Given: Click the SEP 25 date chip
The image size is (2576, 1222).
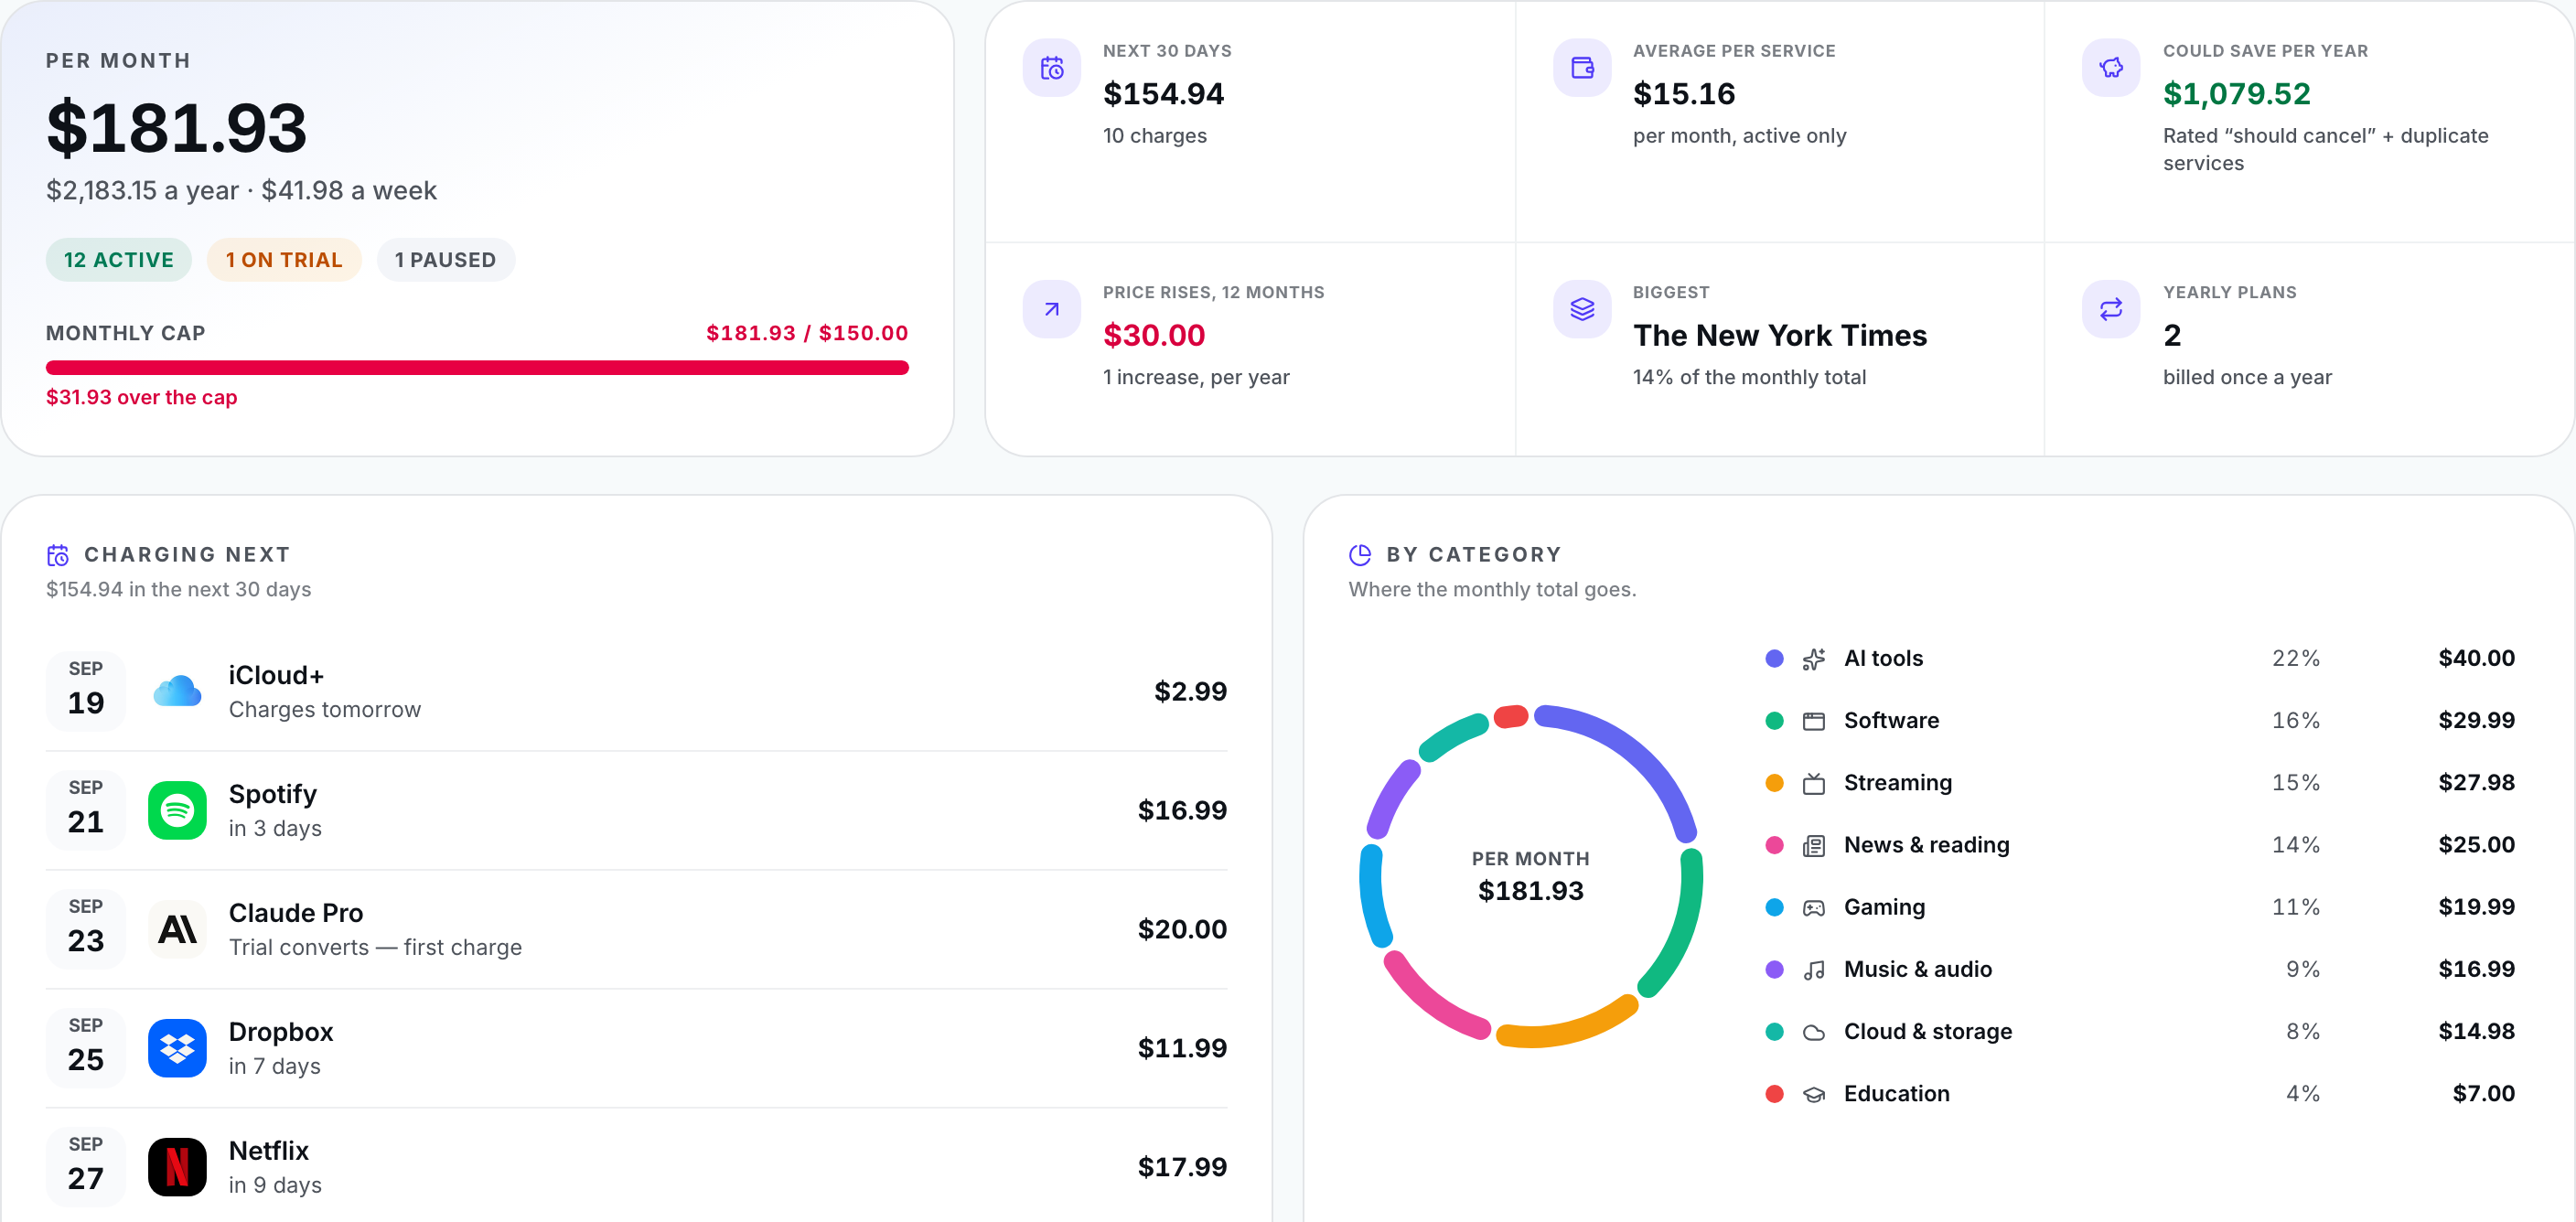Looking at the screenshot, I should pos(86,1048).
